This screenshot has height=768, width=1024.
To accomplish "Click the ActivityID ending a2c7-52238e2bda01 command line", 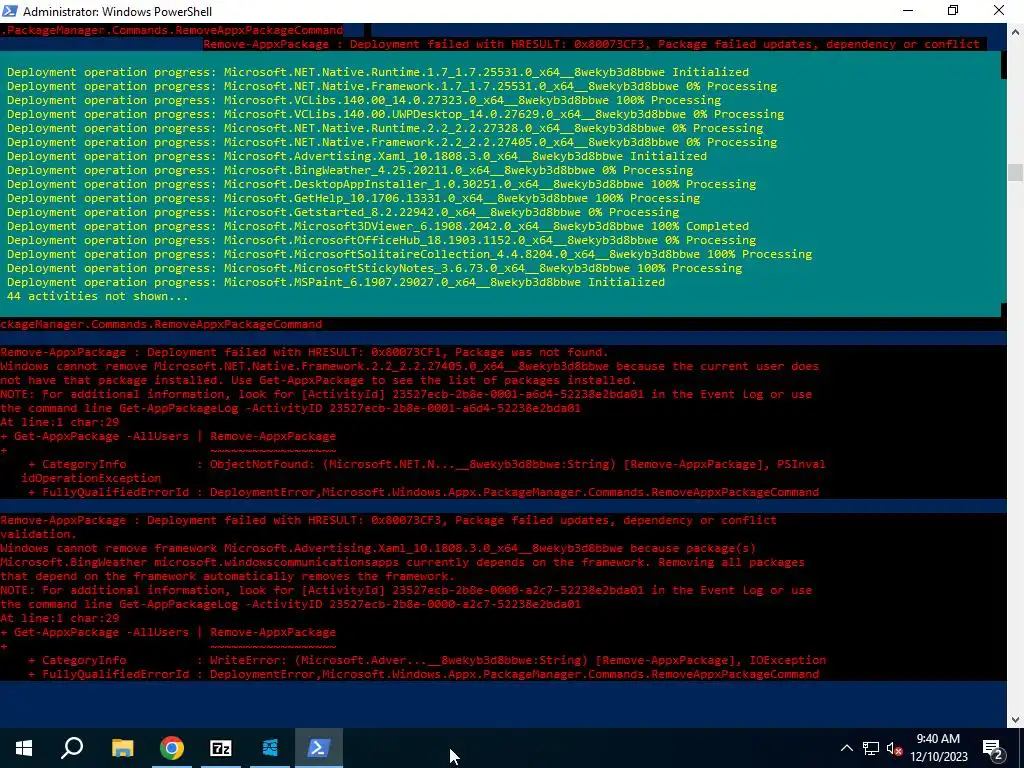I will coord(291,604).
